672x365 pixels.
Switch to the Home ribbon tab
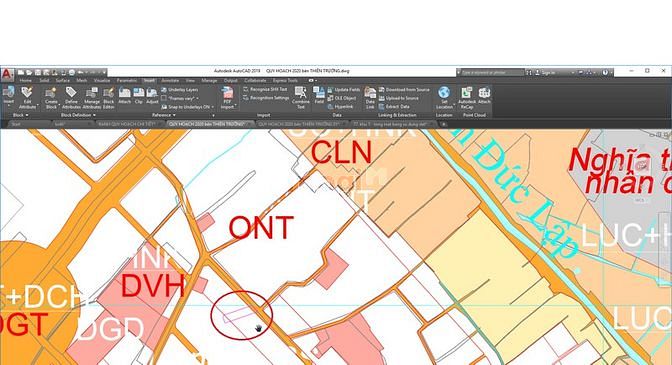(25, 81)
